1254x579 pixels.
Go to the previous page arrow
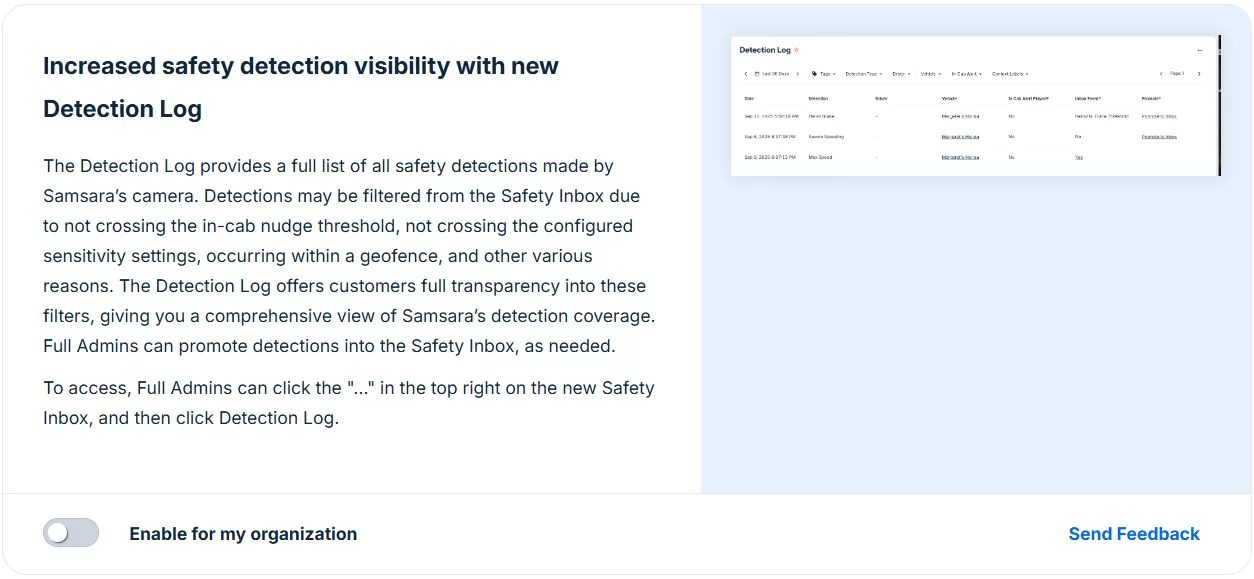pyautogui.click(x=1161, y=74)
